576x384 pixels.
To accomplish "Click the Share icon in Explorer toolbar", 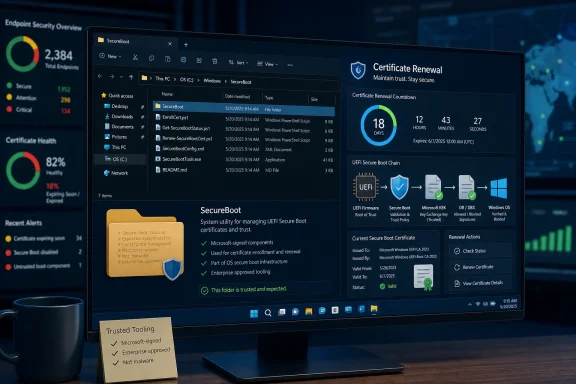I will (199, 61).
